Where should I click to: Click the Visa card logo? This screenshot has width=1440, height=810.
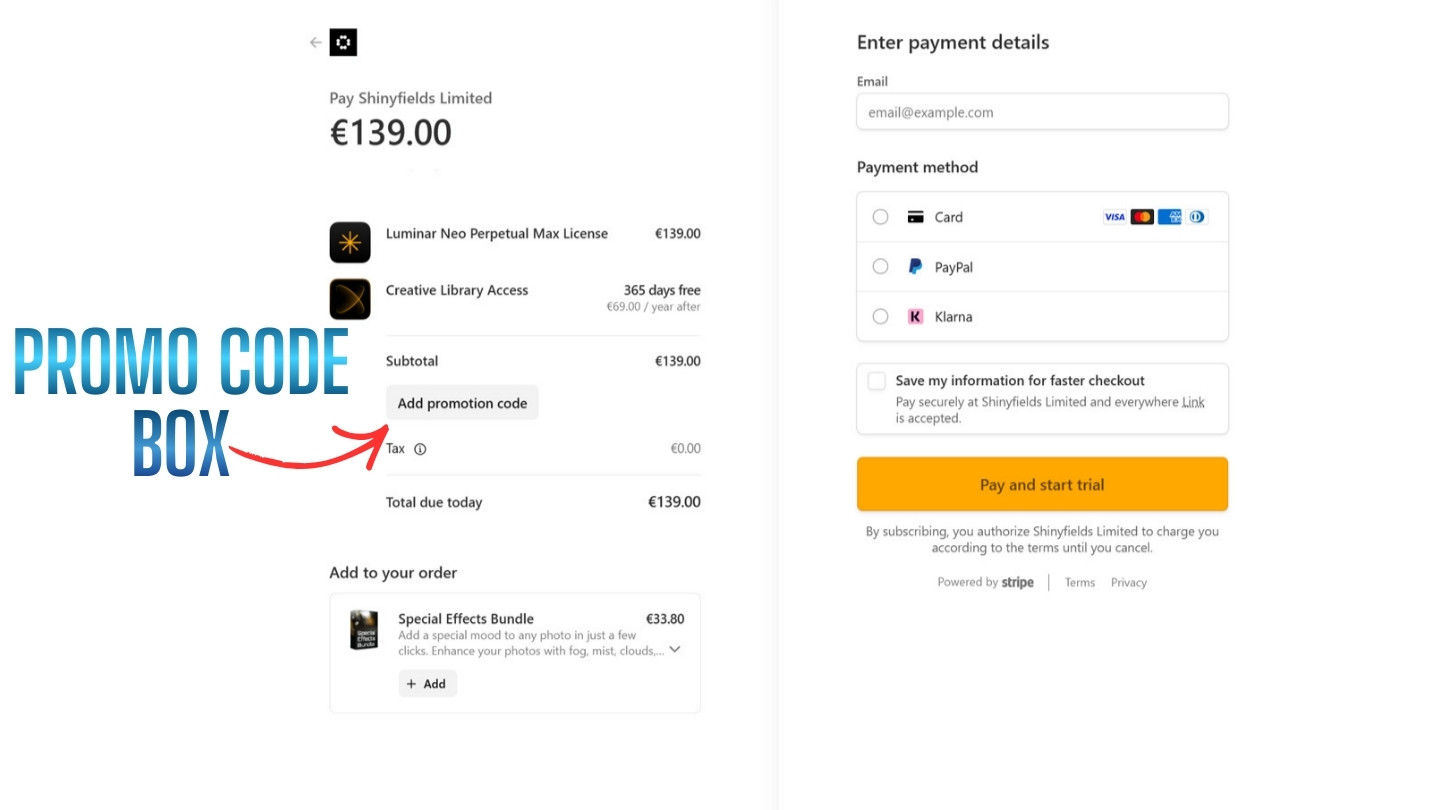click(1114, 217)
